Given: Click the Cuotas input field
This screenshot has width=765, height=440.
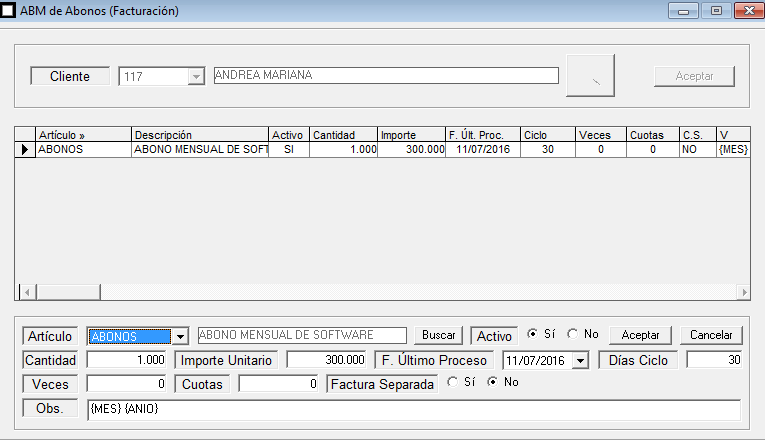Looking at the screenshot, I should point(278,384).
